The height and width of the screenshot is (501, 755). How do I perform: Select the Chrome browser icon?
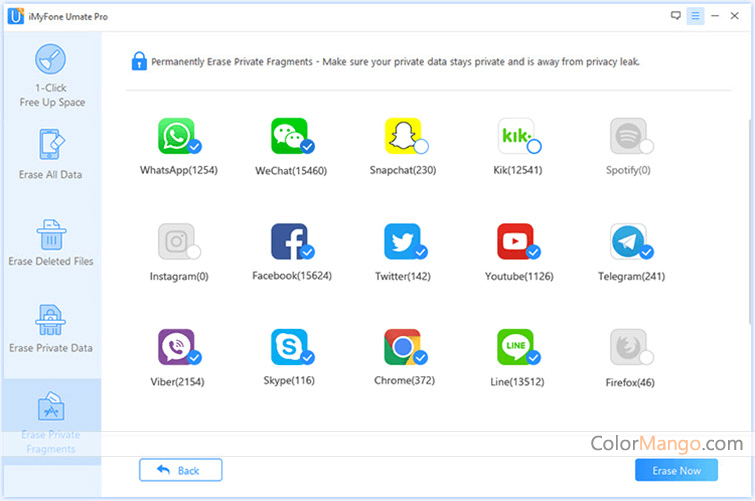tap(402, 346)
